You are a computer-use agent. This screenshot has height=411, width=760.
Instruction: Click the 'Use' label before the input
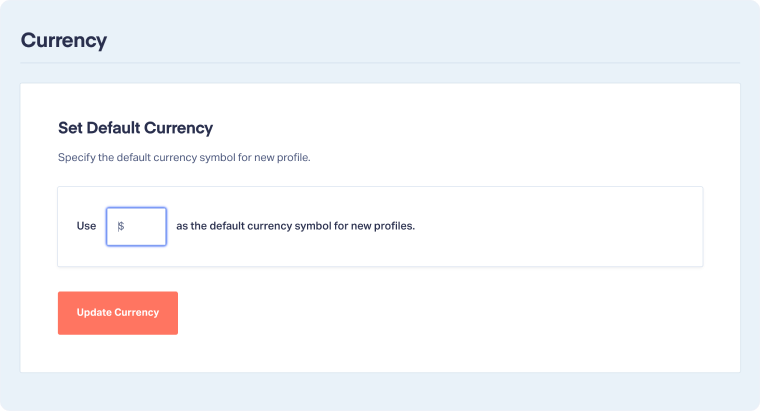point(86,226)
